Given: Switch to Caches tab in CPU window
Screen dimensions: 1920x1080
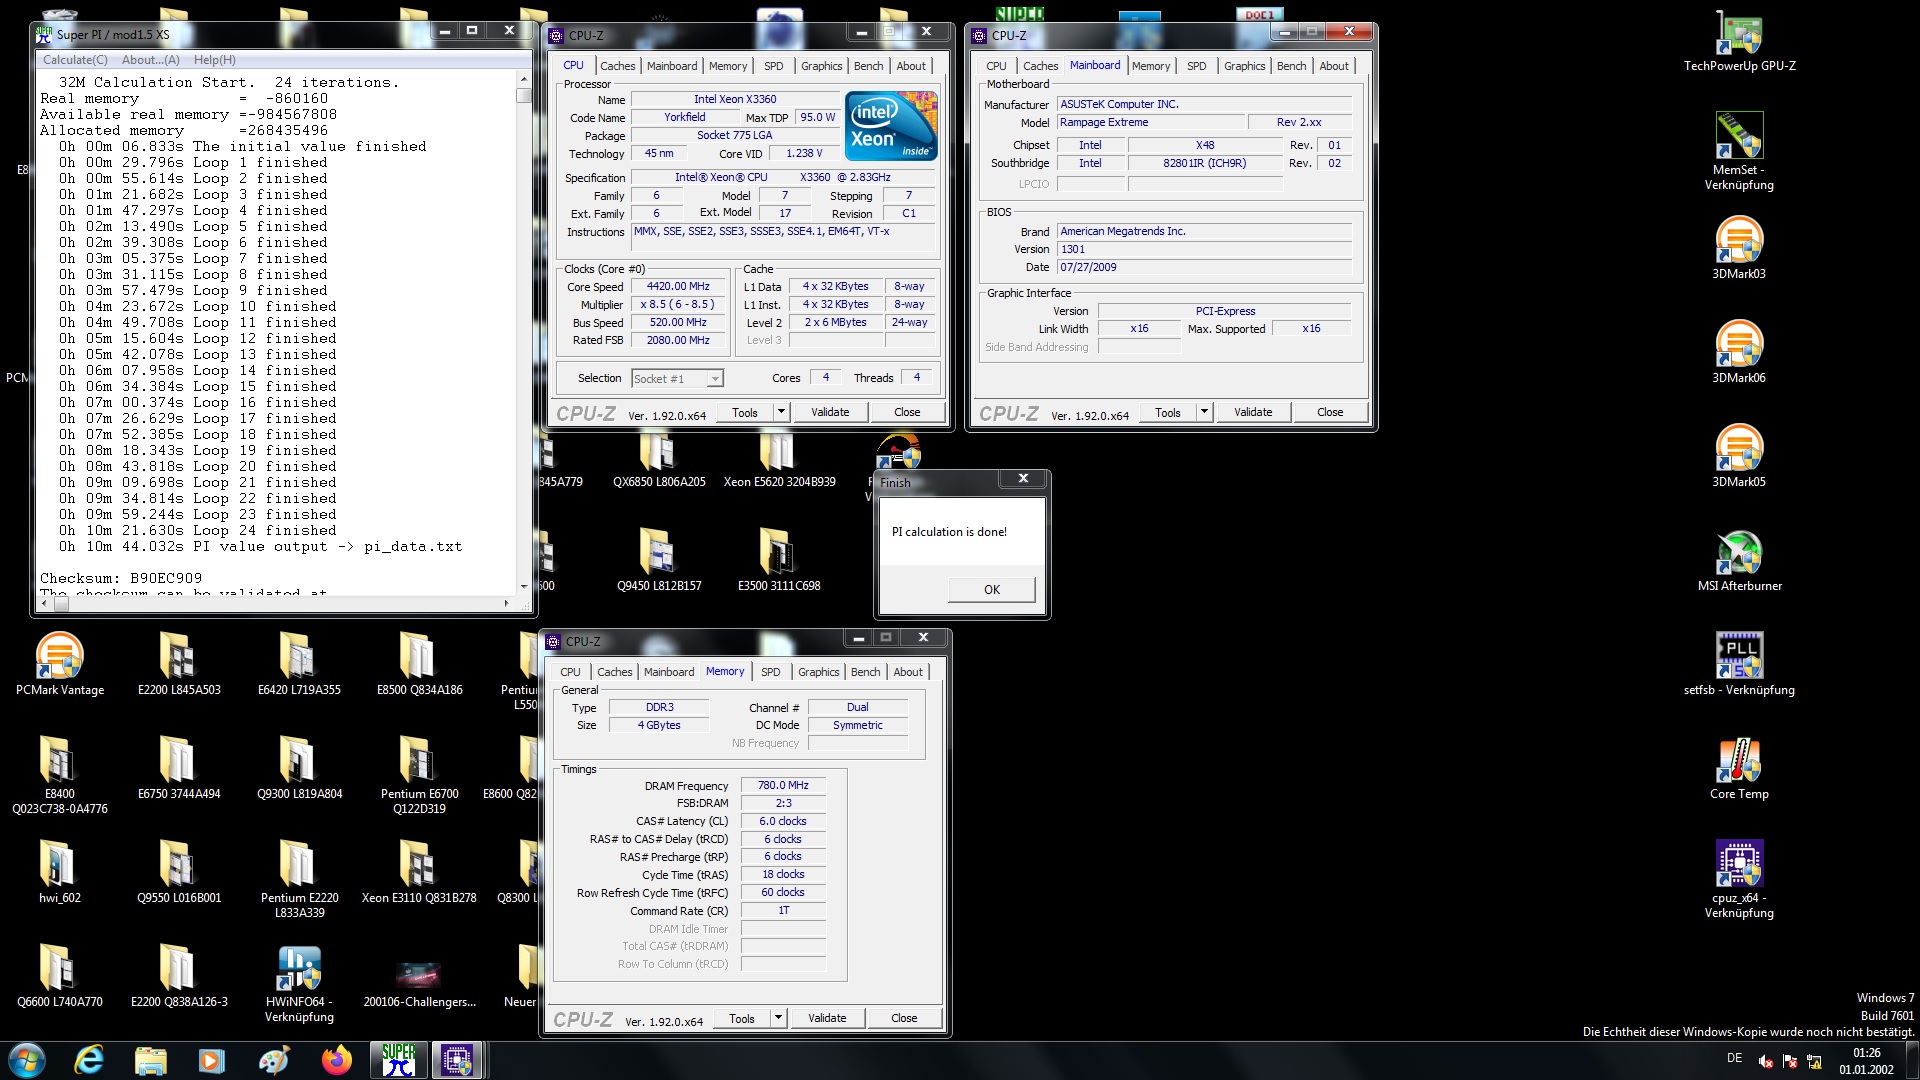Looking at the screenshot, I should 617,66.
